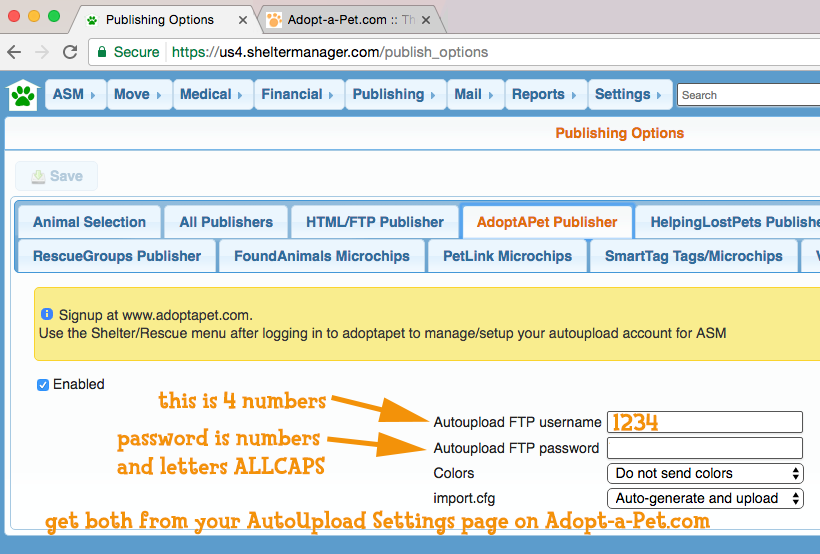Click the green paw home logo
Viewport: 820px width, 554px height.
(x=22, y=96)
